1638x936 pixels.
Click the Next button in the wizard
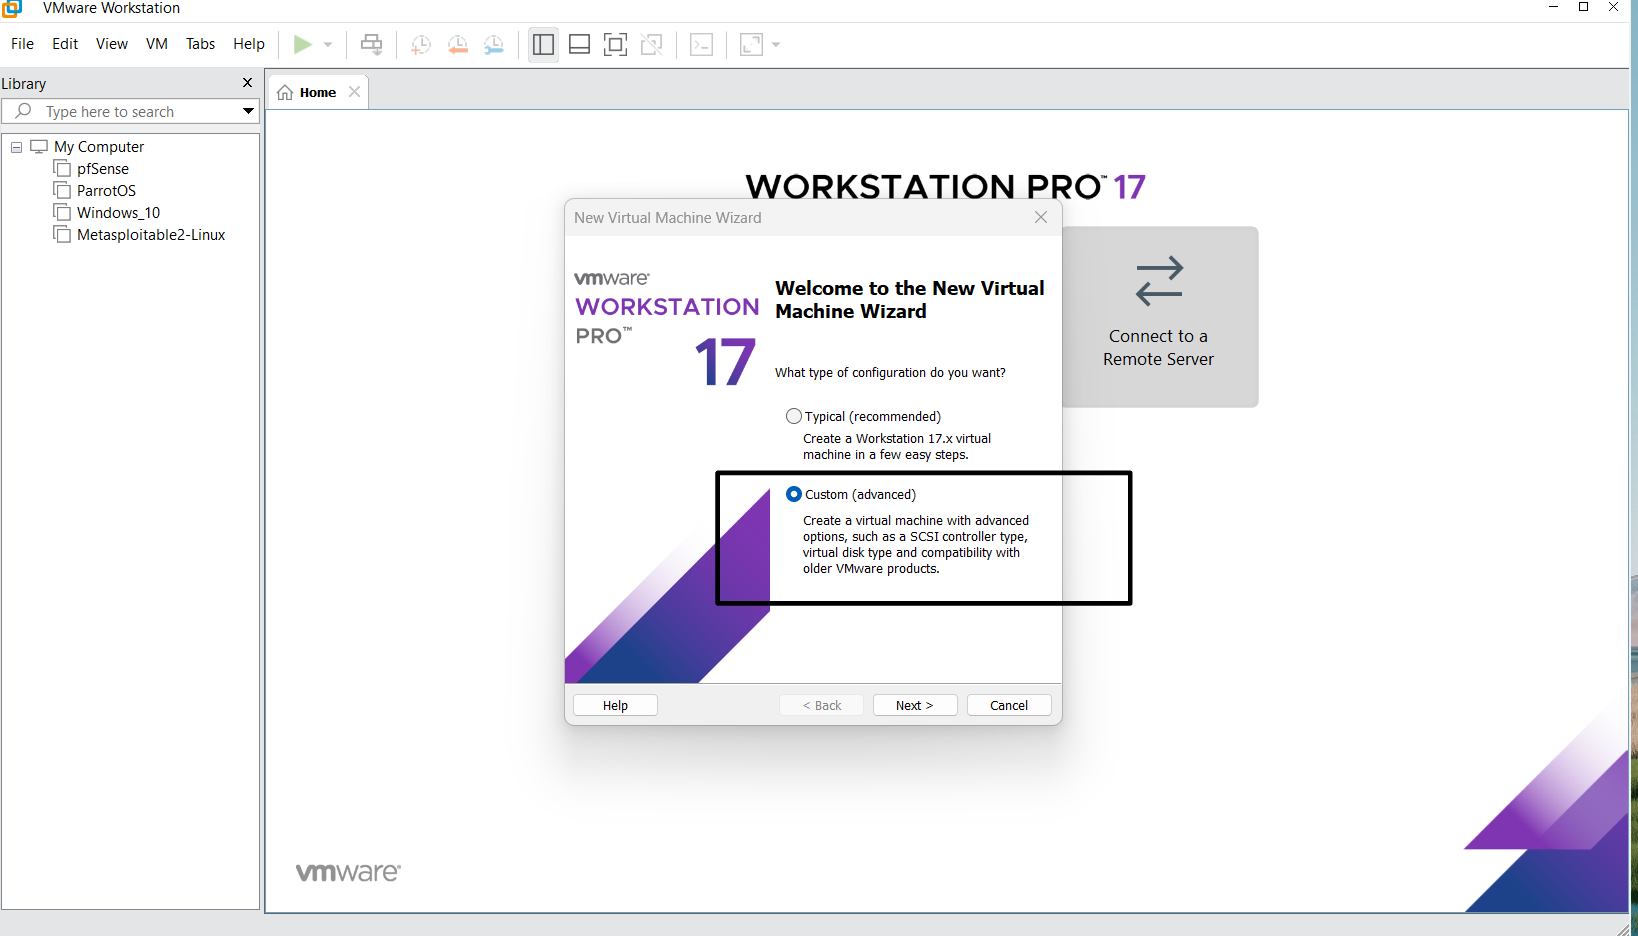click(x=914, y=705)
